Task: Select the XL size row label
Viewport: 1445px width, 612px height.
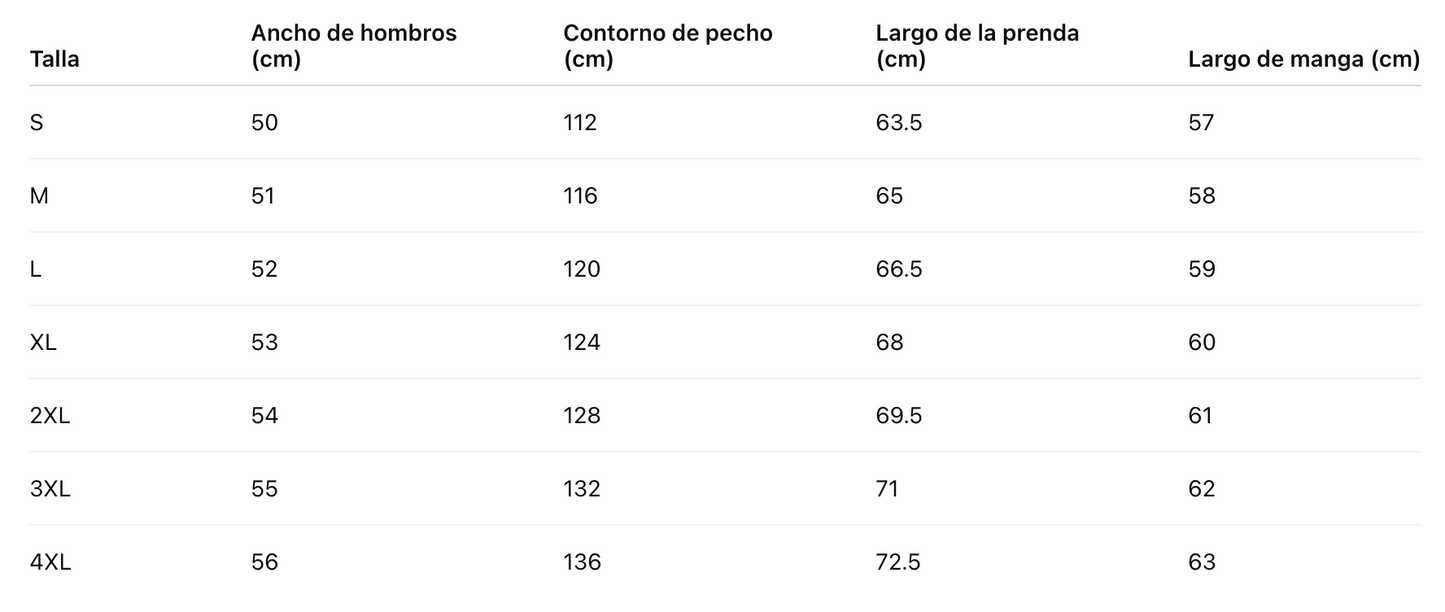Action: tap(44, 342)
